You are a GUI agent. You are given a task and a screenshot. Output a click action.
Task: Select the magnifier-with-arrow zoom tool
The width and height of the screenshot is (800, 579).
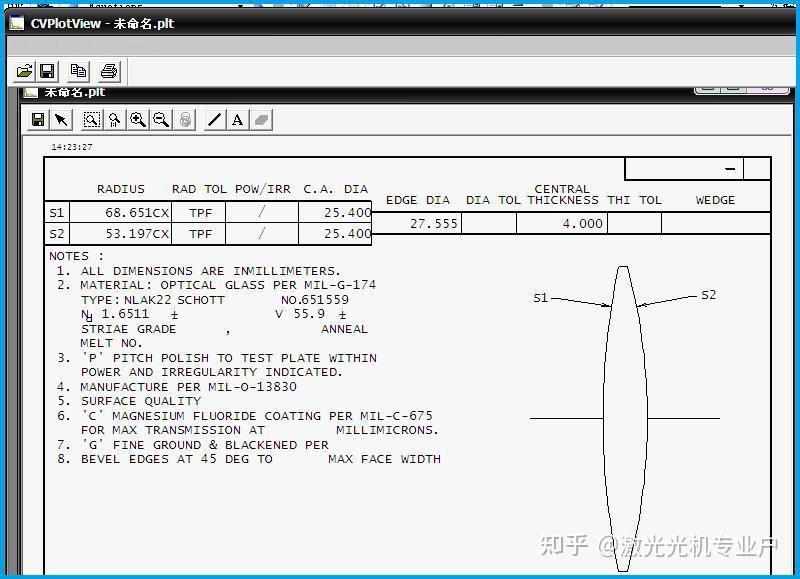[113, 119]
